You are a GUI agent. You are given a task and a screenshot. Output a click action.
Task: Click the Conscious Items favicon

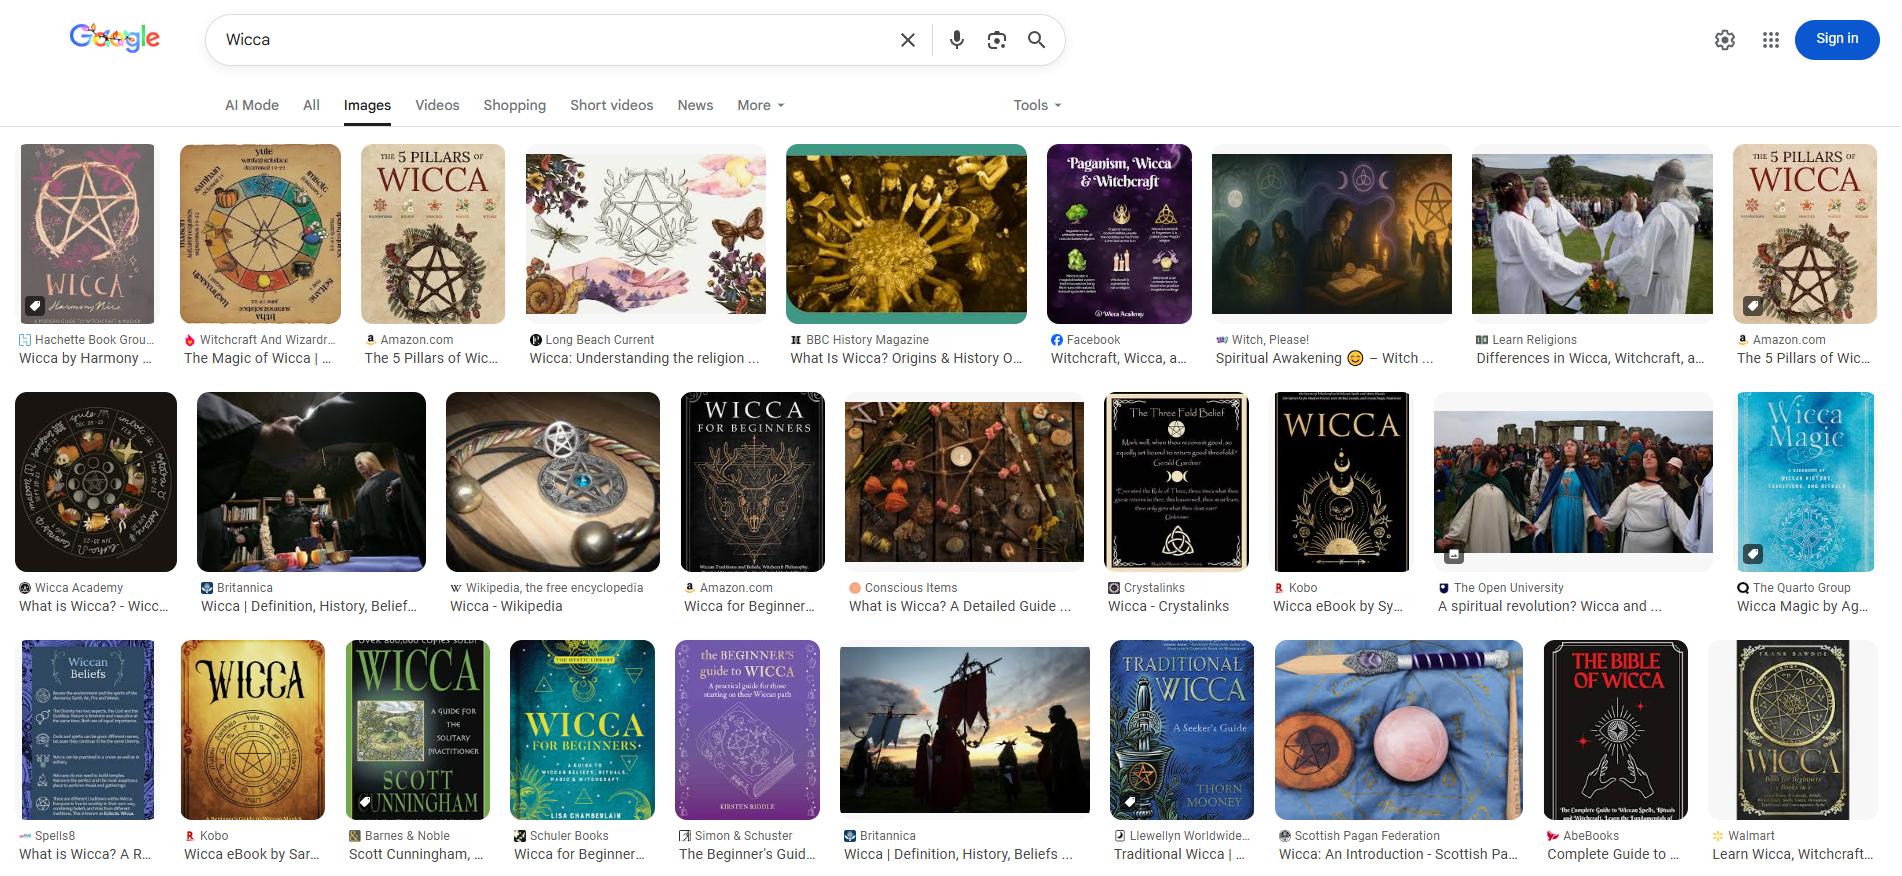(855, 588)
